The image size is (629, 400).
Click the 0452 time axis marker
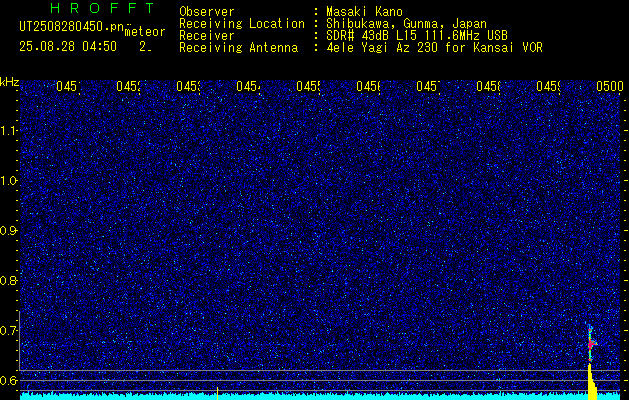pyautogui.click(x=129, y=86)
